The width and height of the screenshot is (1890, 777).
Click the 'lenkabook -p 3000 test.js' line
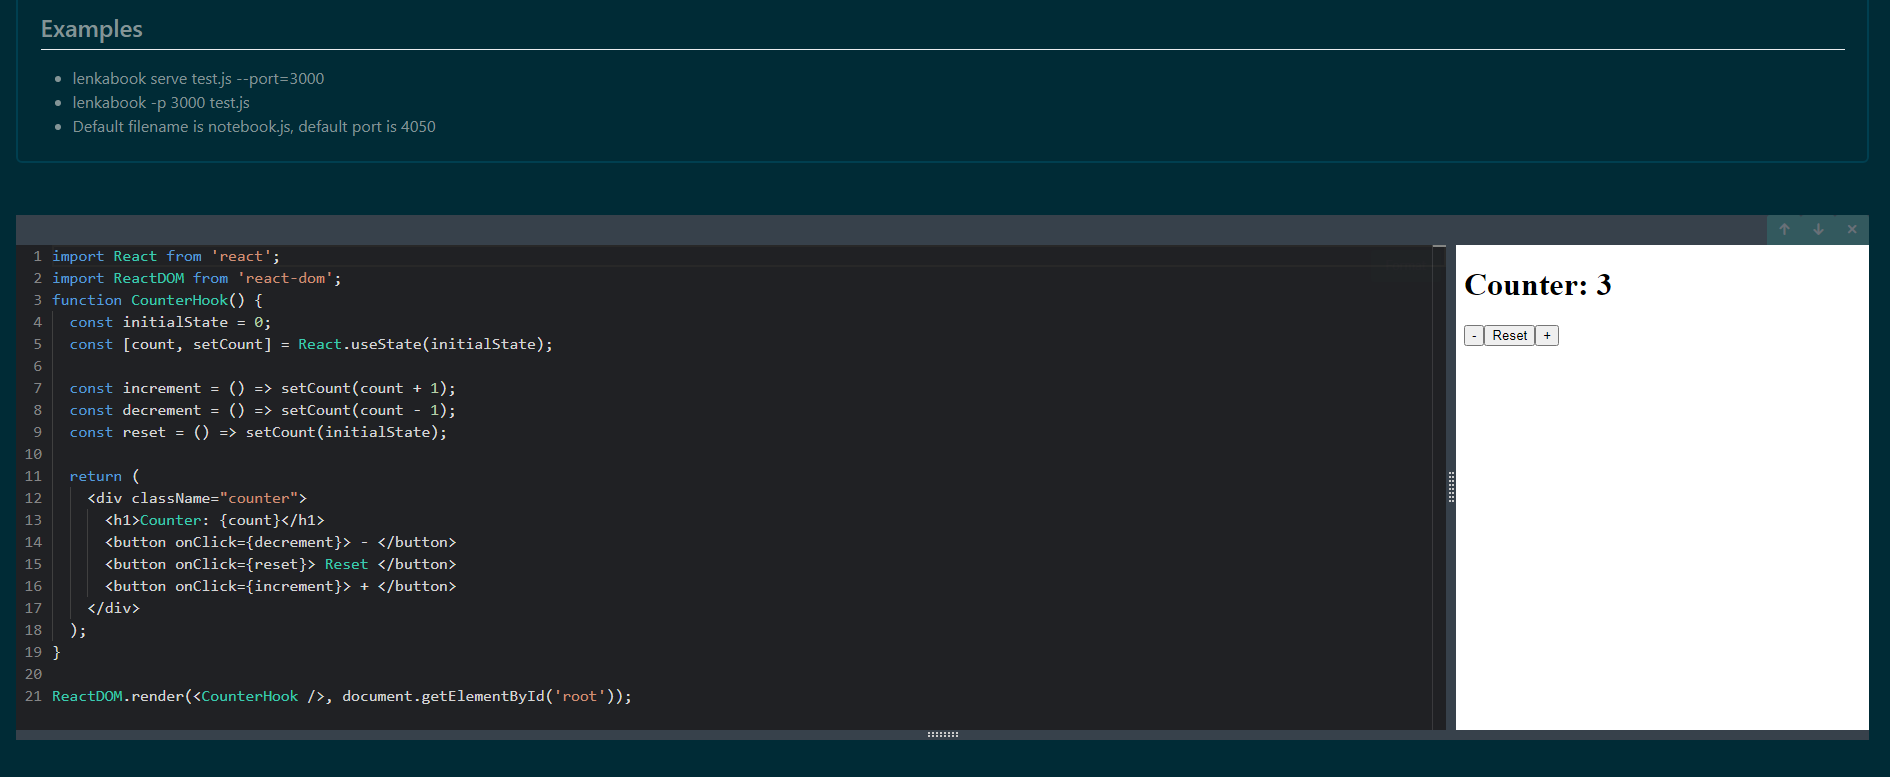(161, 102)
